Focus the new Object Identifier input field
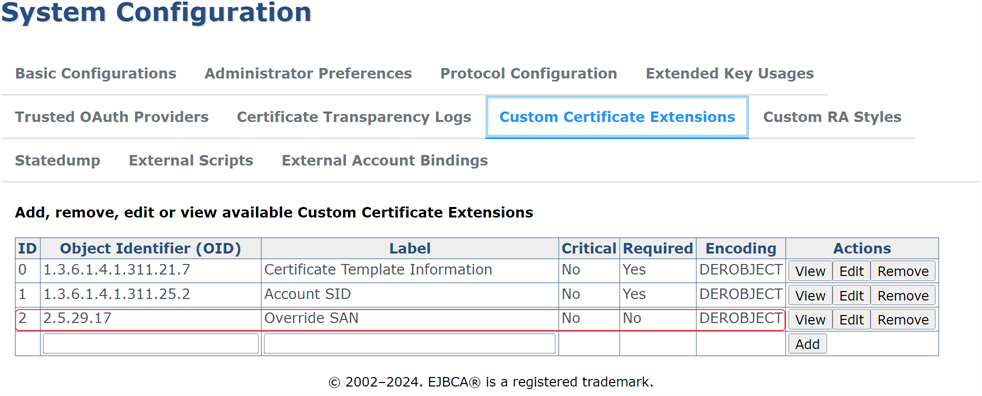The height and width of the screenshot is (396, 982). pyautogui.click(x=151, y=343)
